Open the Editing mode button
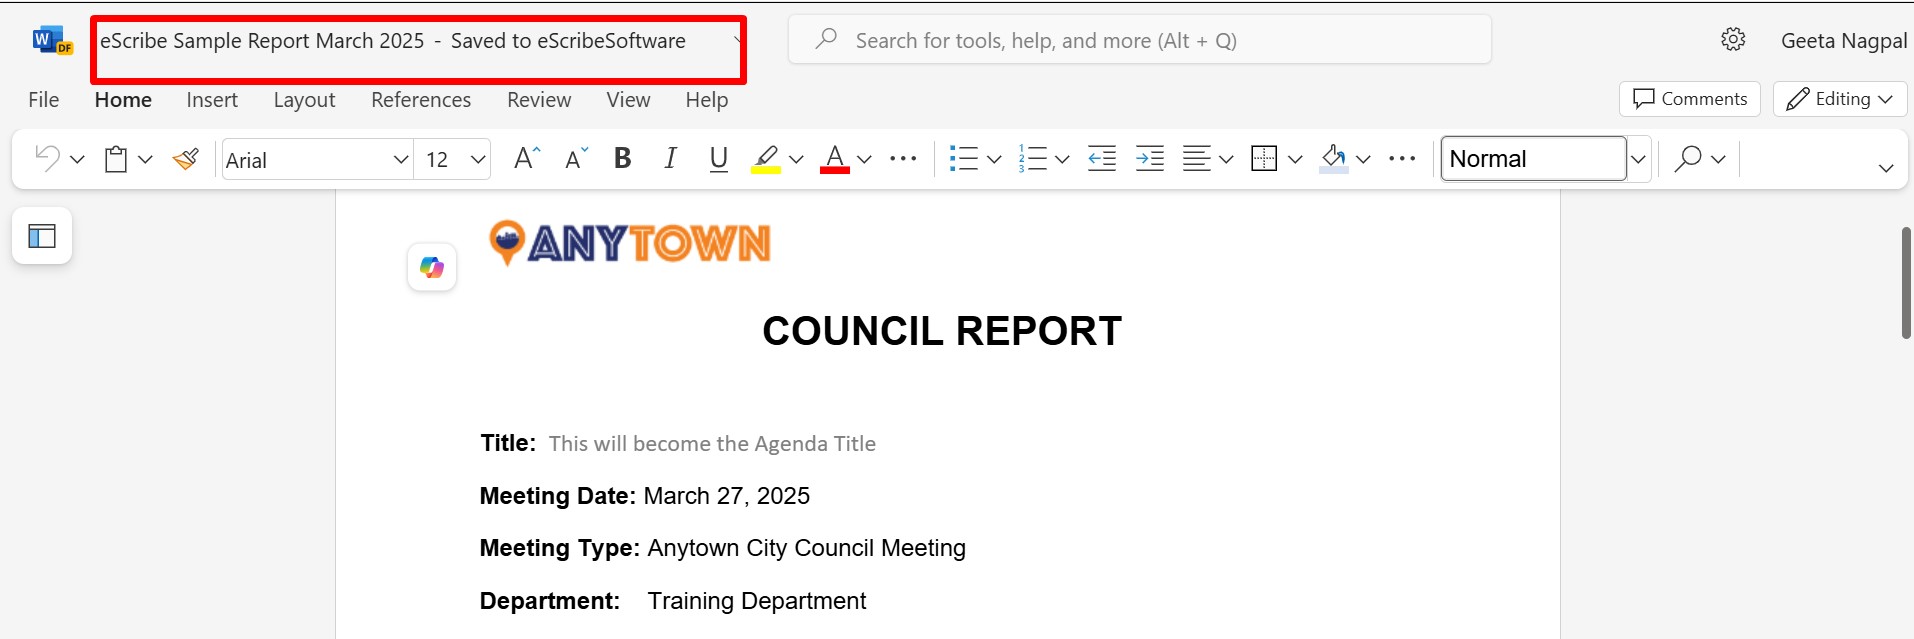Screen dimensions: 1914x639 [x=1839, y=99]
